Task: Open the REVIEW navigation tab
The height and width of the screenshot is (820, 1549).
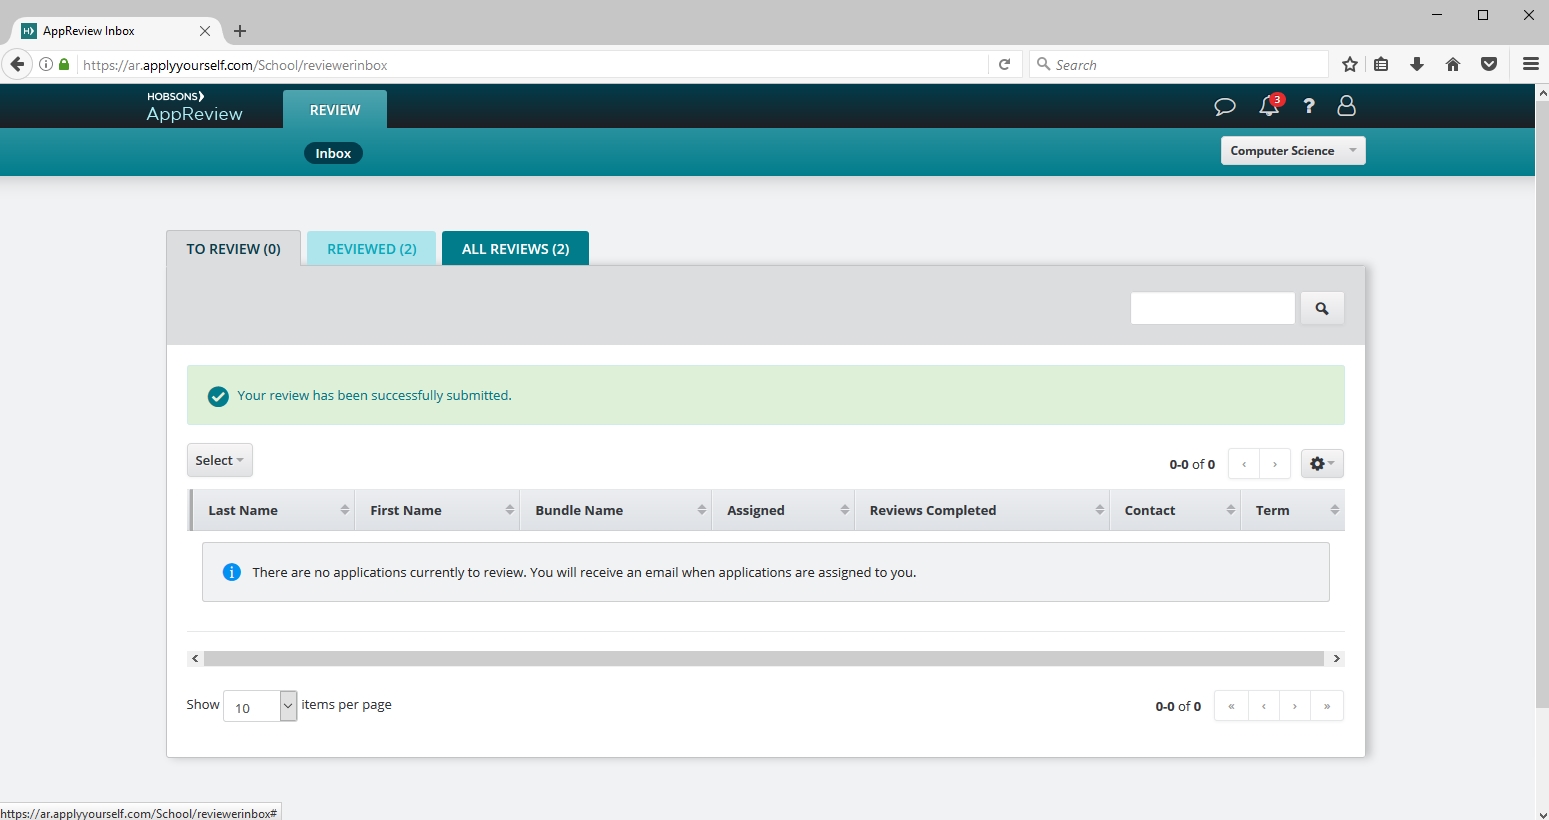Action: 334,110
